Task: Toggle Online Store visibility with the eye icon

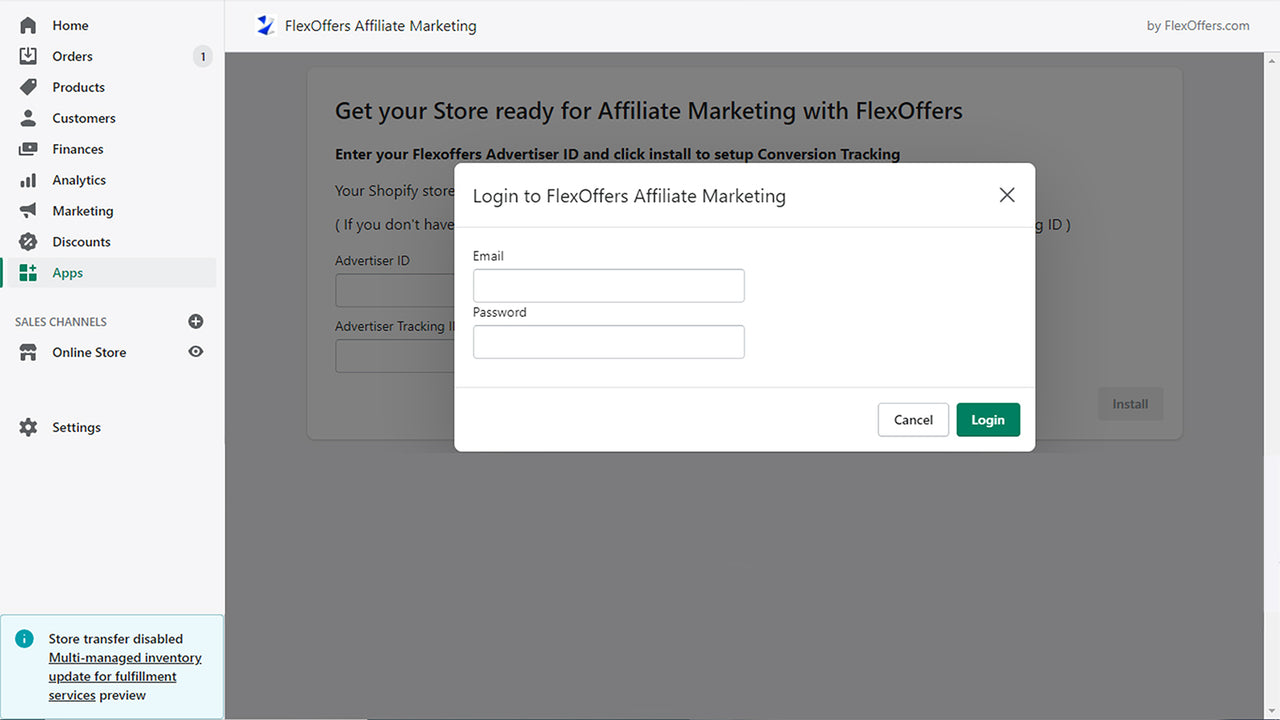Action: [x=196, y=352]
